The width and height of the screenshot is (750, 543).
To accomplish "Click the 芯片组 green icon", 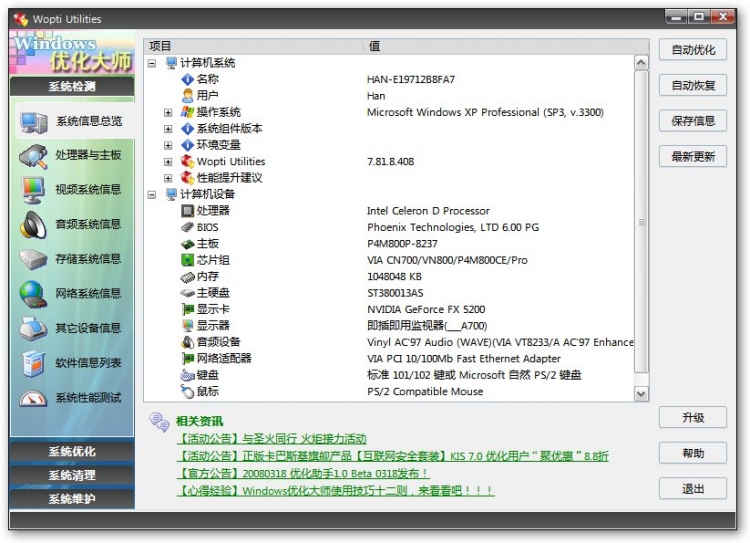I will tap(188, 260).
